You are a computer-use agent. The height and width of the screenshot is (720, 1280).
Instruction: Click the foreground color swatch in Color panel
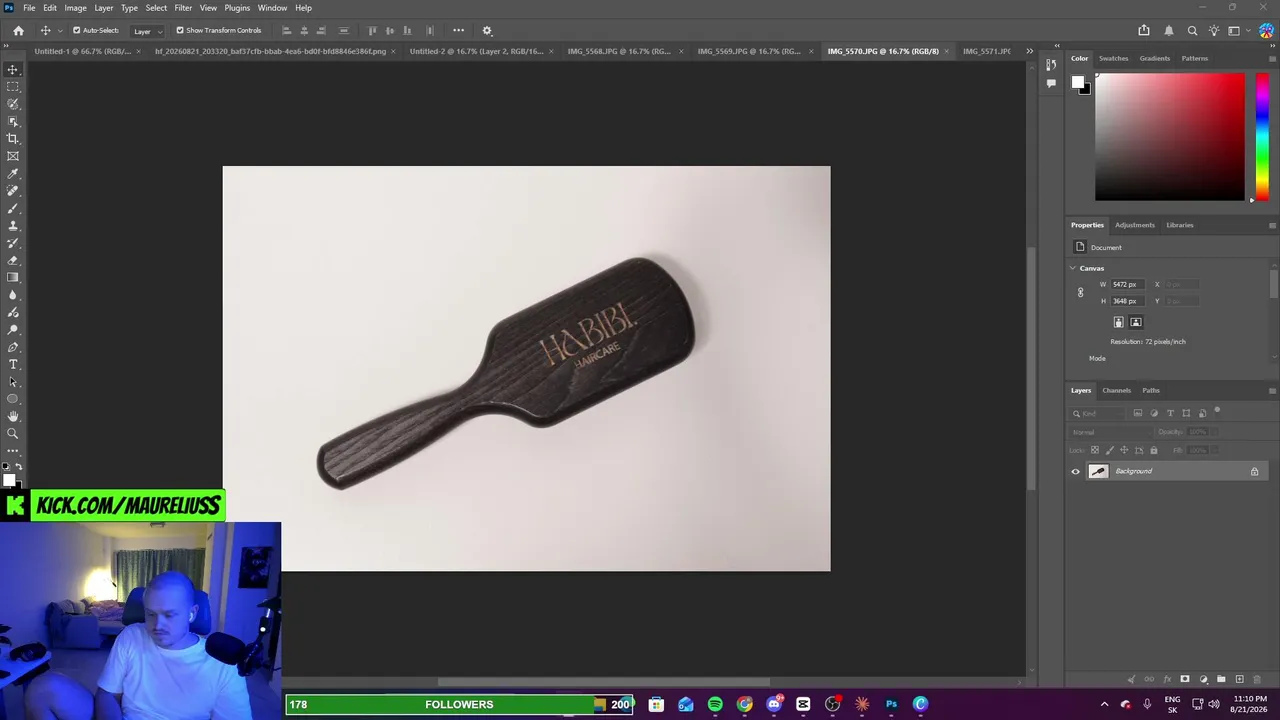(x=1078, y=83)
